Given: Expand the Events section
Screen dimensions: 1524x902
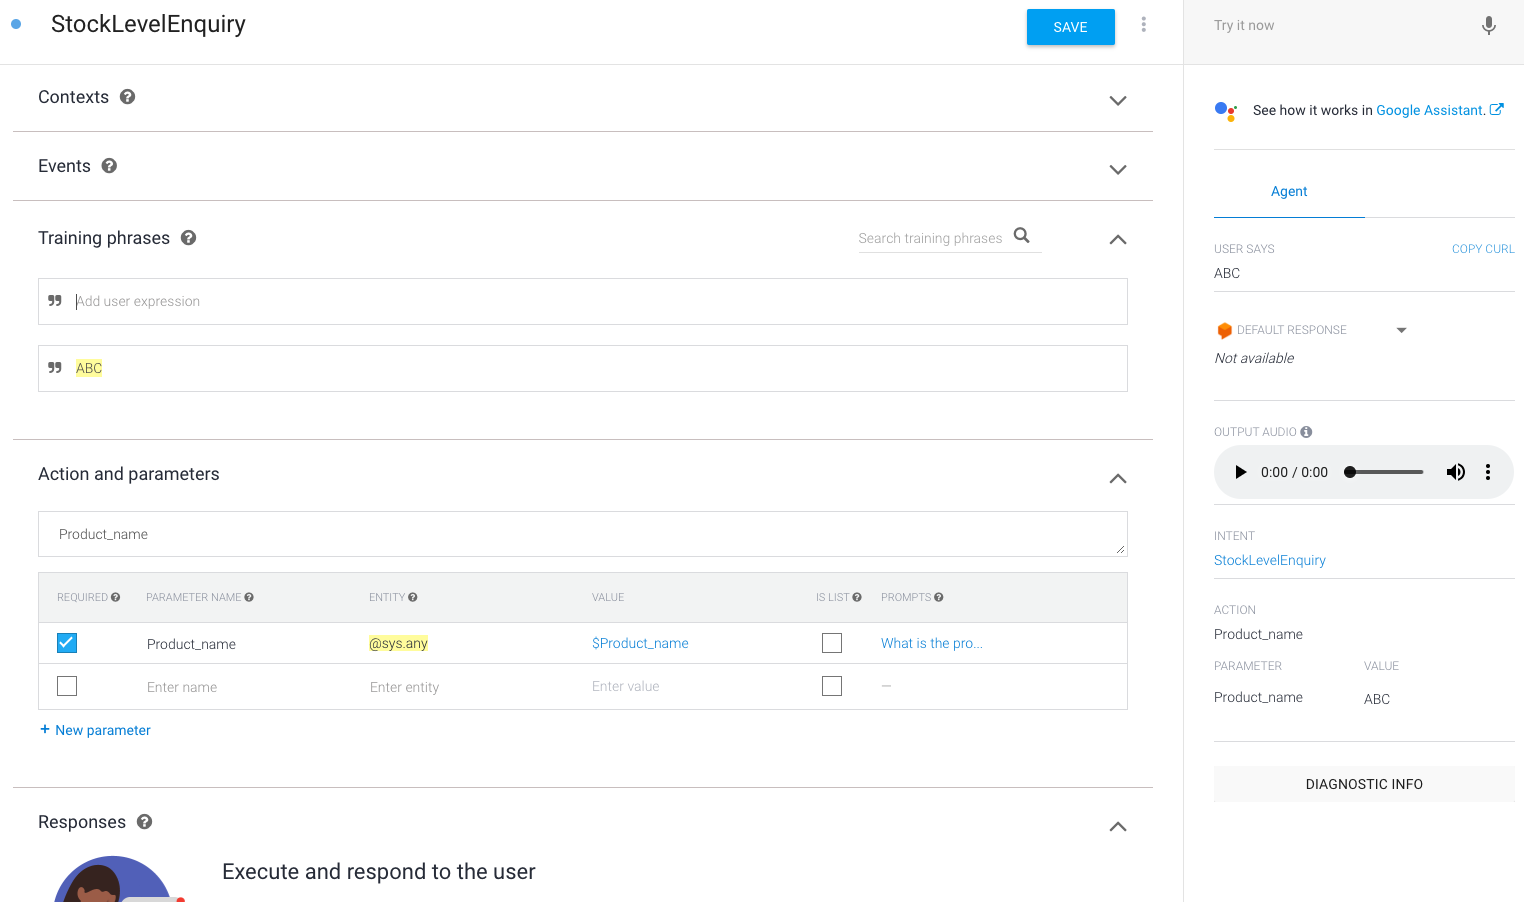Looking at the screenshot, I should pyautogui.click(x=1118, y=170).
